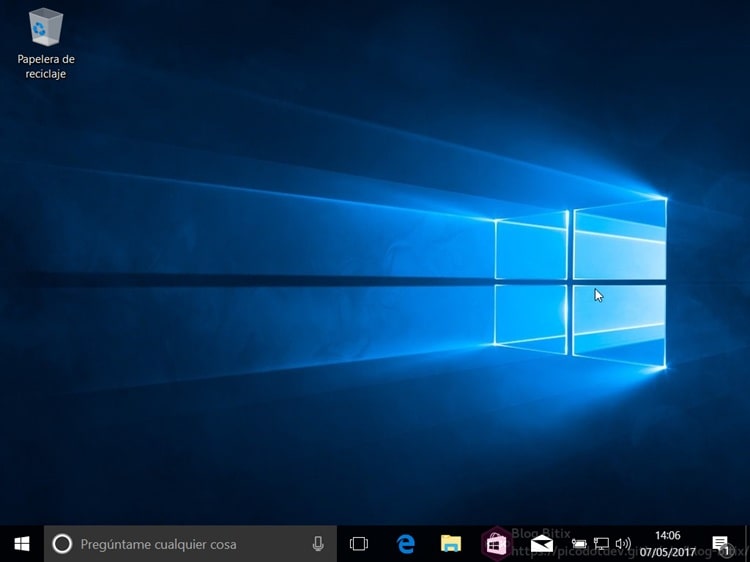The image size is (750, 562).
Task: Click the Cortana circle icon
Action: click(x=62, y=544)
